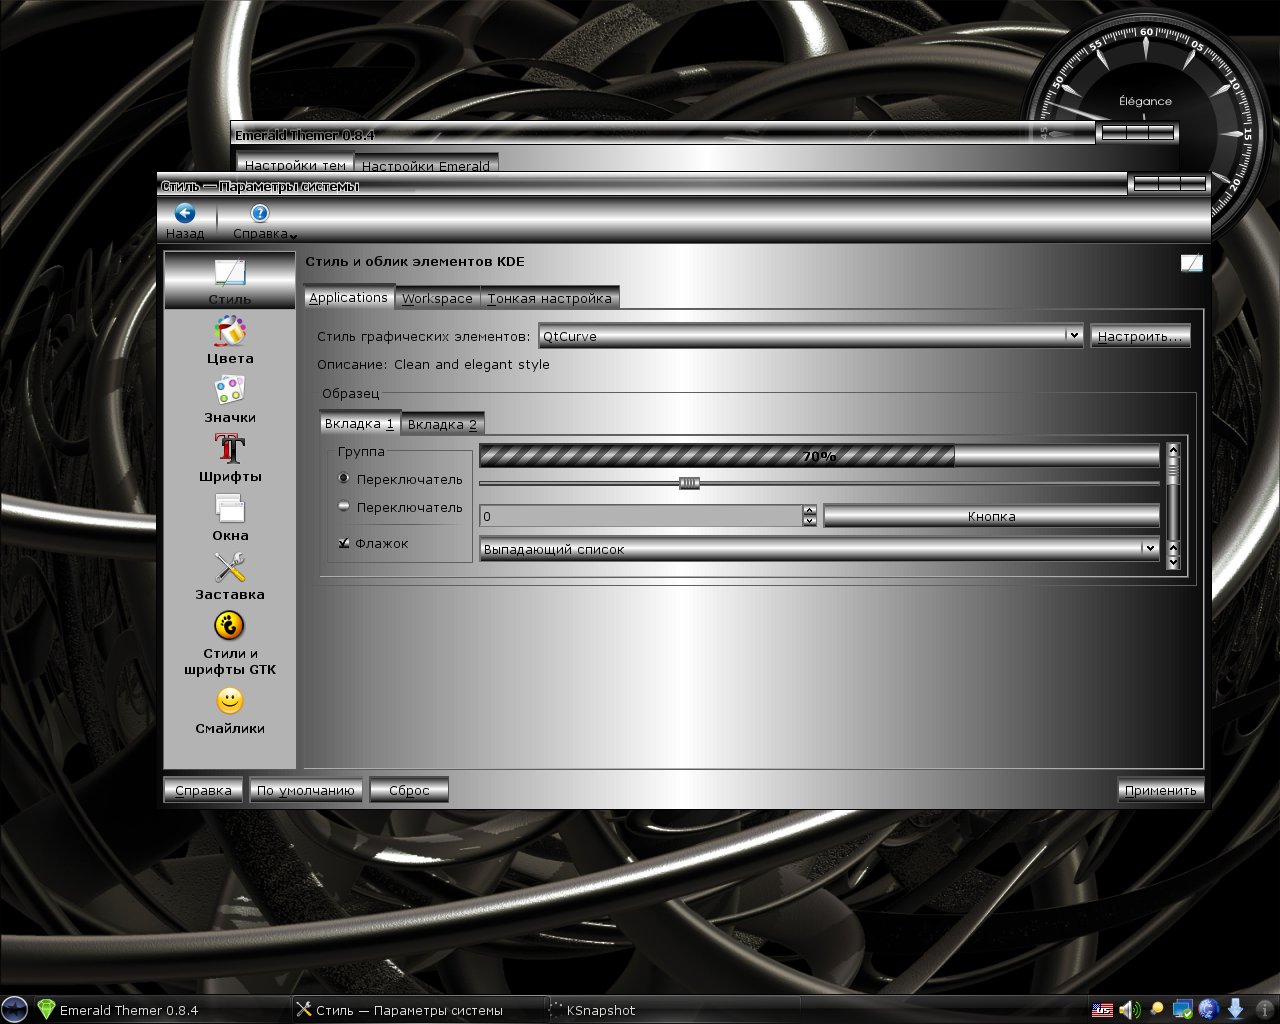Select the second Переключатель radio button

[x=344, y=507]
